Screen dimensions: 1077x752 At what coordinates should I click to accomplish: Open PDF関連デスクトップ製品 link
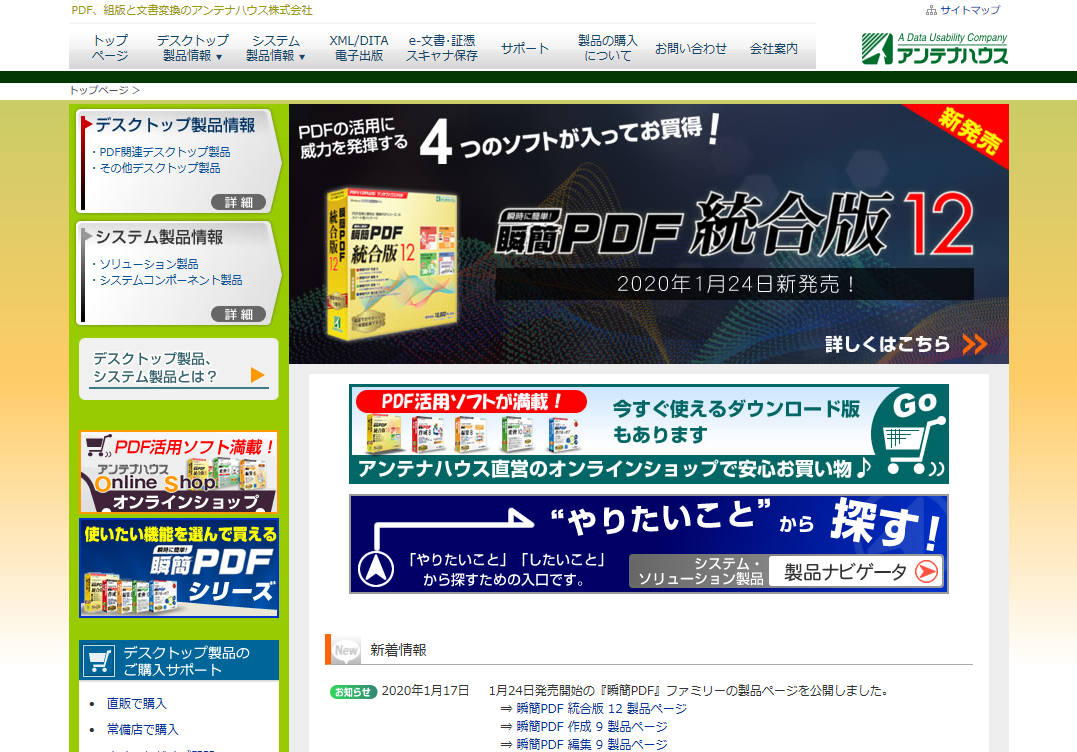[165, 152]
